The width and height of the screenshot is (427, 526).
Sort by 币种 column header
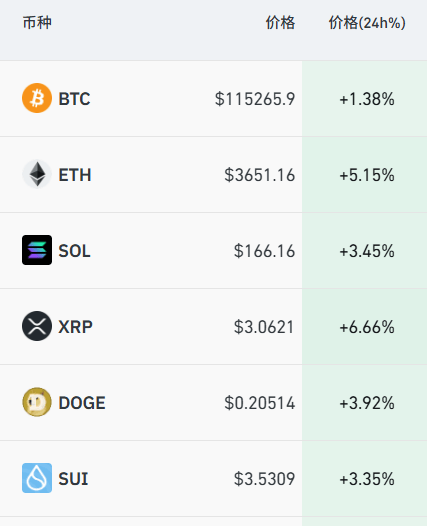click(37, 23)
